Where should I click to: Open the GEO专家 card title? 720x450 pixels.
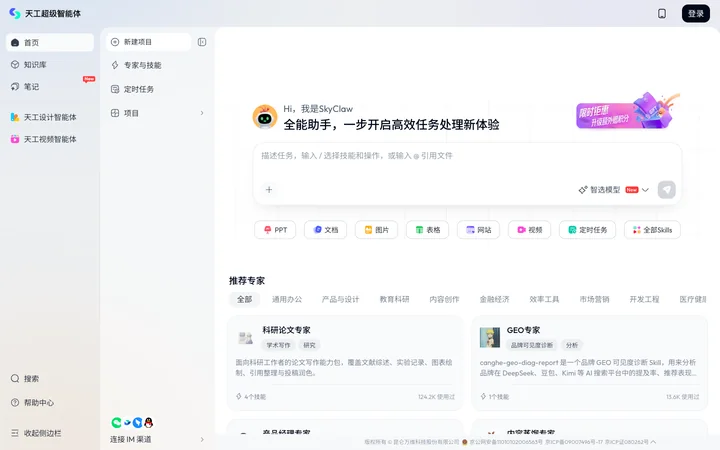click(523, 330)
